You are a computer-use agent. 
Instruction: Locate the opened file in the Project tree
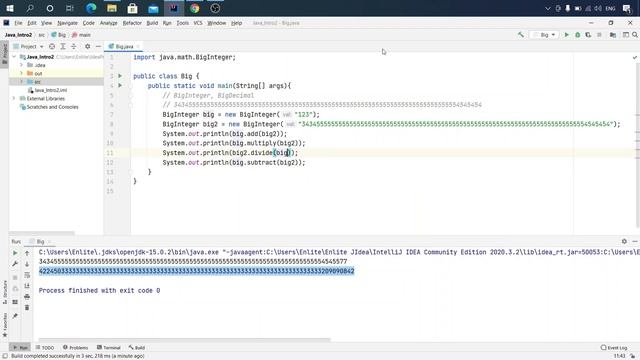pyautogui.click(x=52, y=47)
